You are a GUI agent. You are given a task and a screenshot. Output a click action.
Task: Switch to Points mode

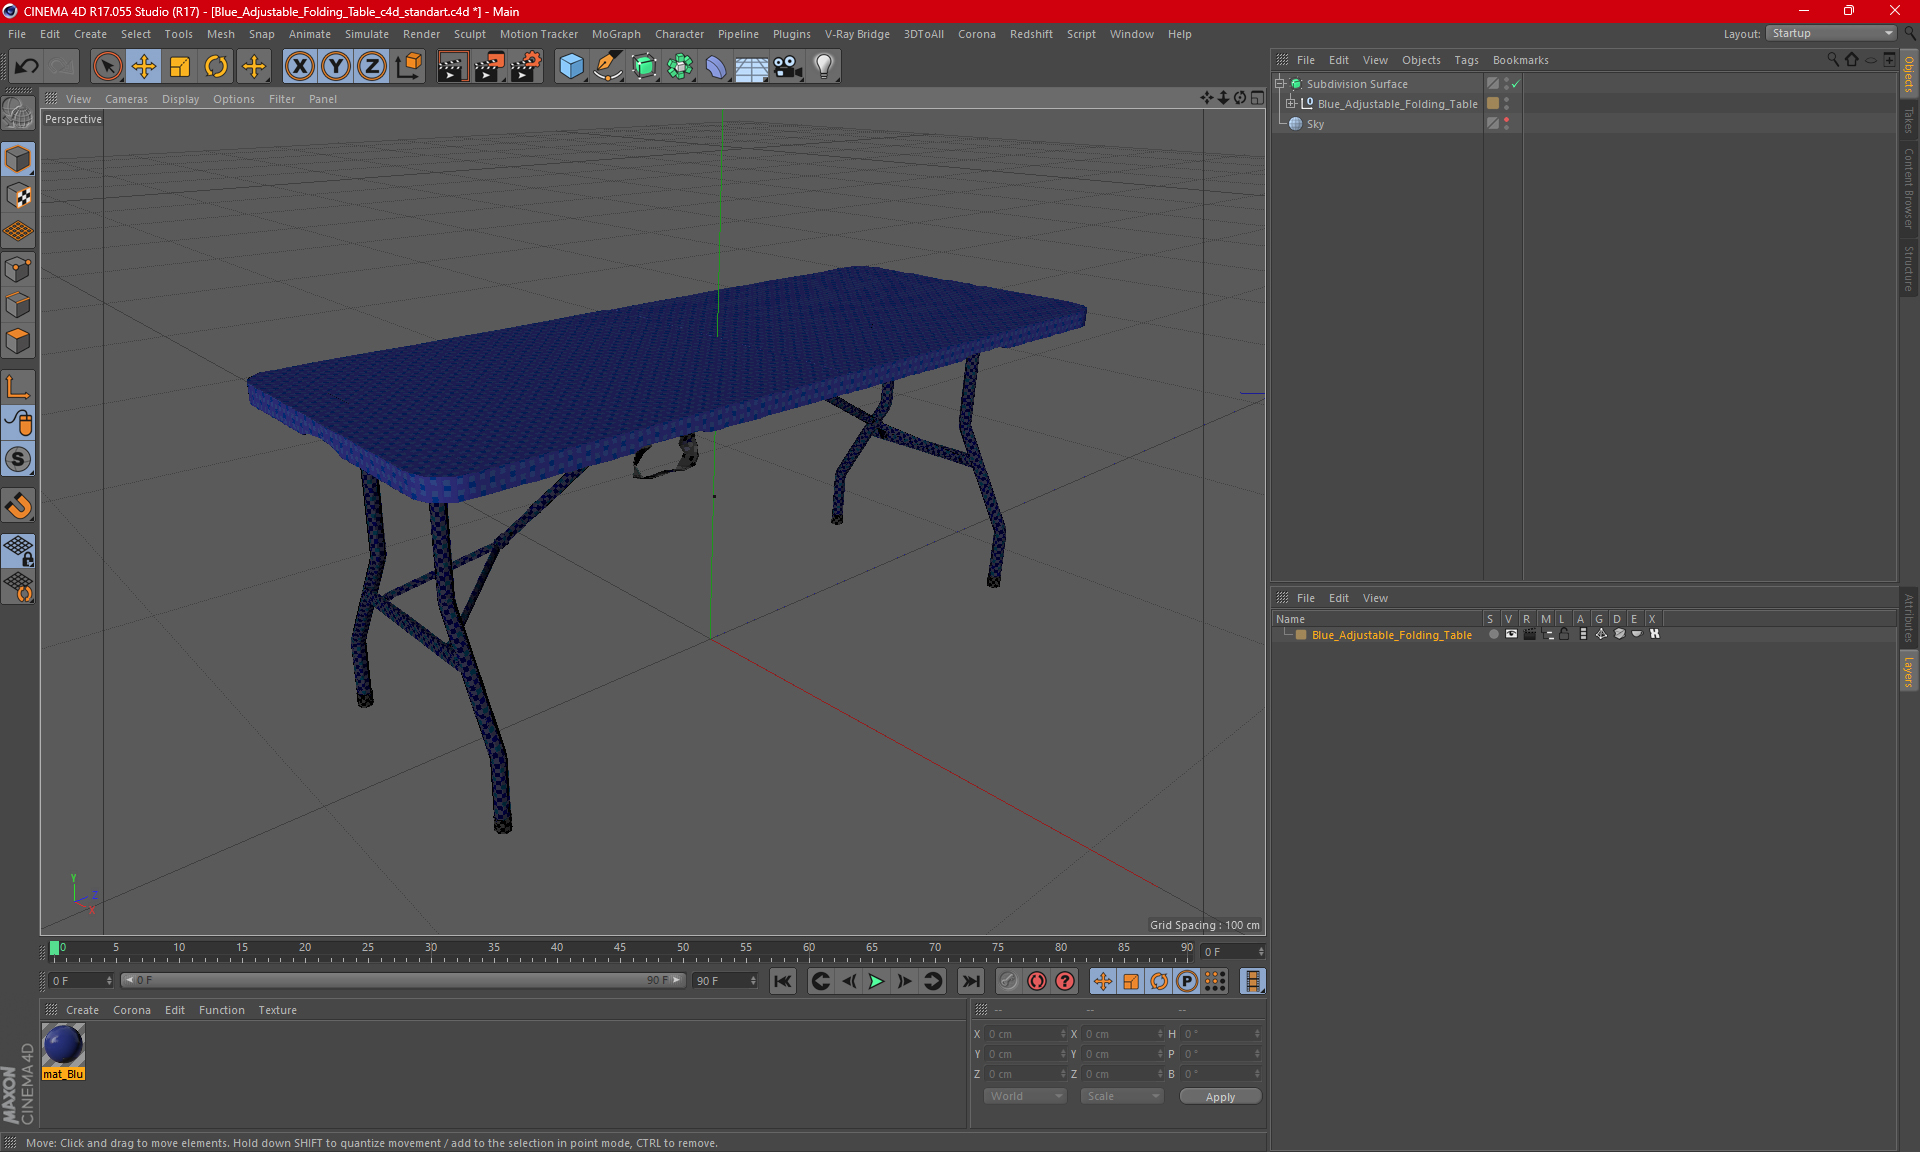click(18, 269)
